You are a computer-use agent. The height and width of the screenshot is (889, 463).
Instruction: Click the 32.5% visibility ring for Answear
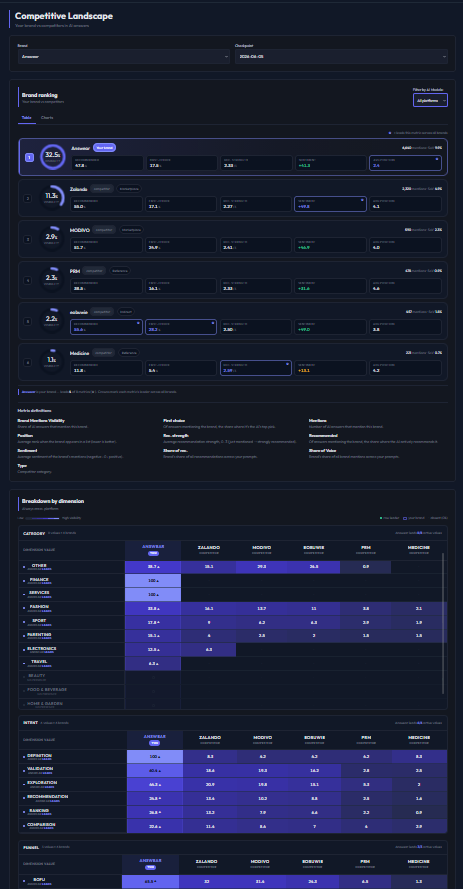(53, 157)
